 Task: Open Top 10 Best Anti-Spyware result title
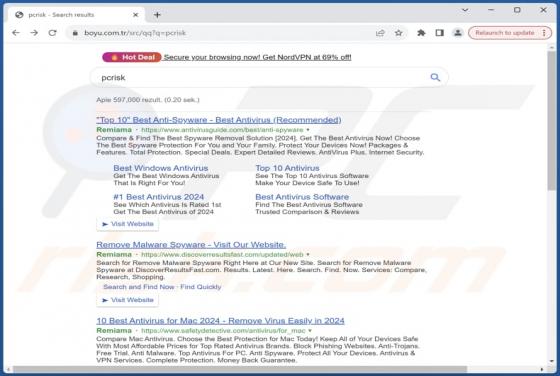pyautogui.click(x=219, y=120)
